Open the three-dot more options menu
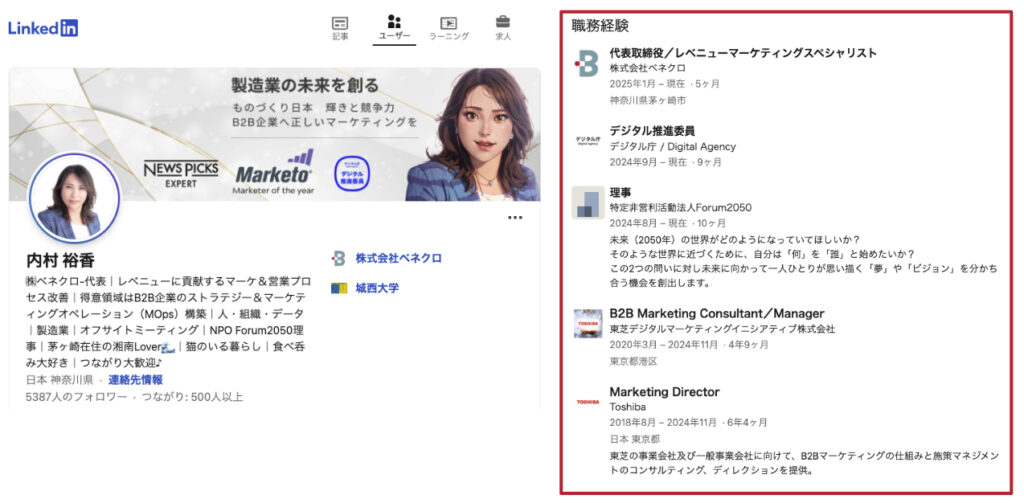This screenshot has height=503, width=1024. pyautogui.click(x=515, y=218)
